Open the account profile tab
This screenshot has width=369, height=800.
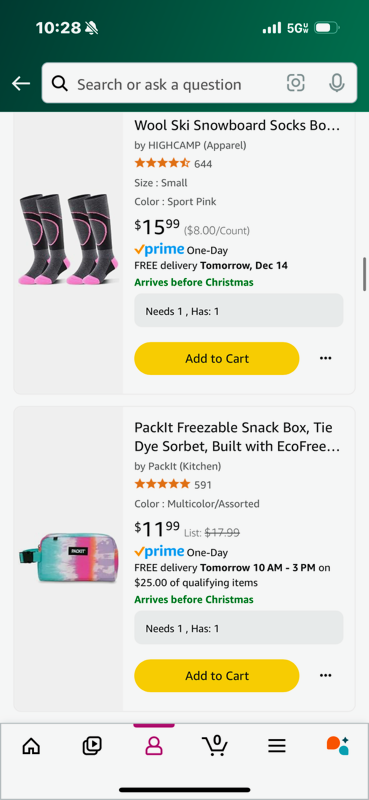click(x=154, y=746)
